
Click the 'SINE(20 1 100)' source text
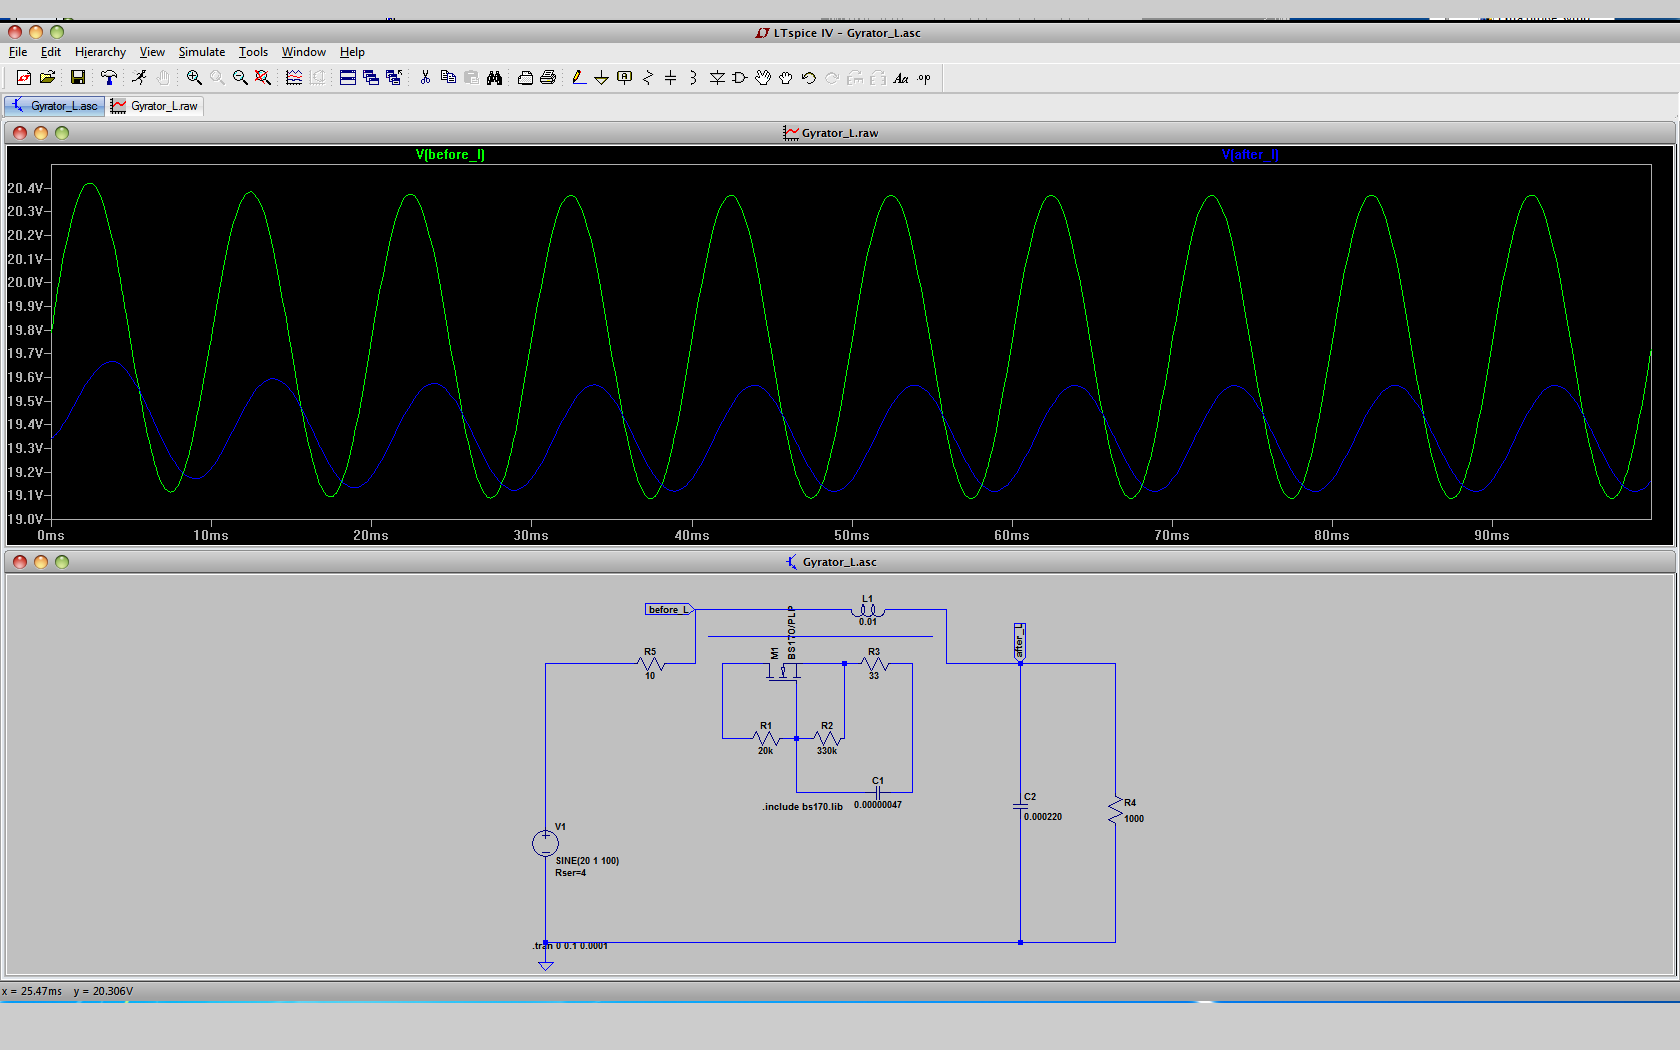587,861
